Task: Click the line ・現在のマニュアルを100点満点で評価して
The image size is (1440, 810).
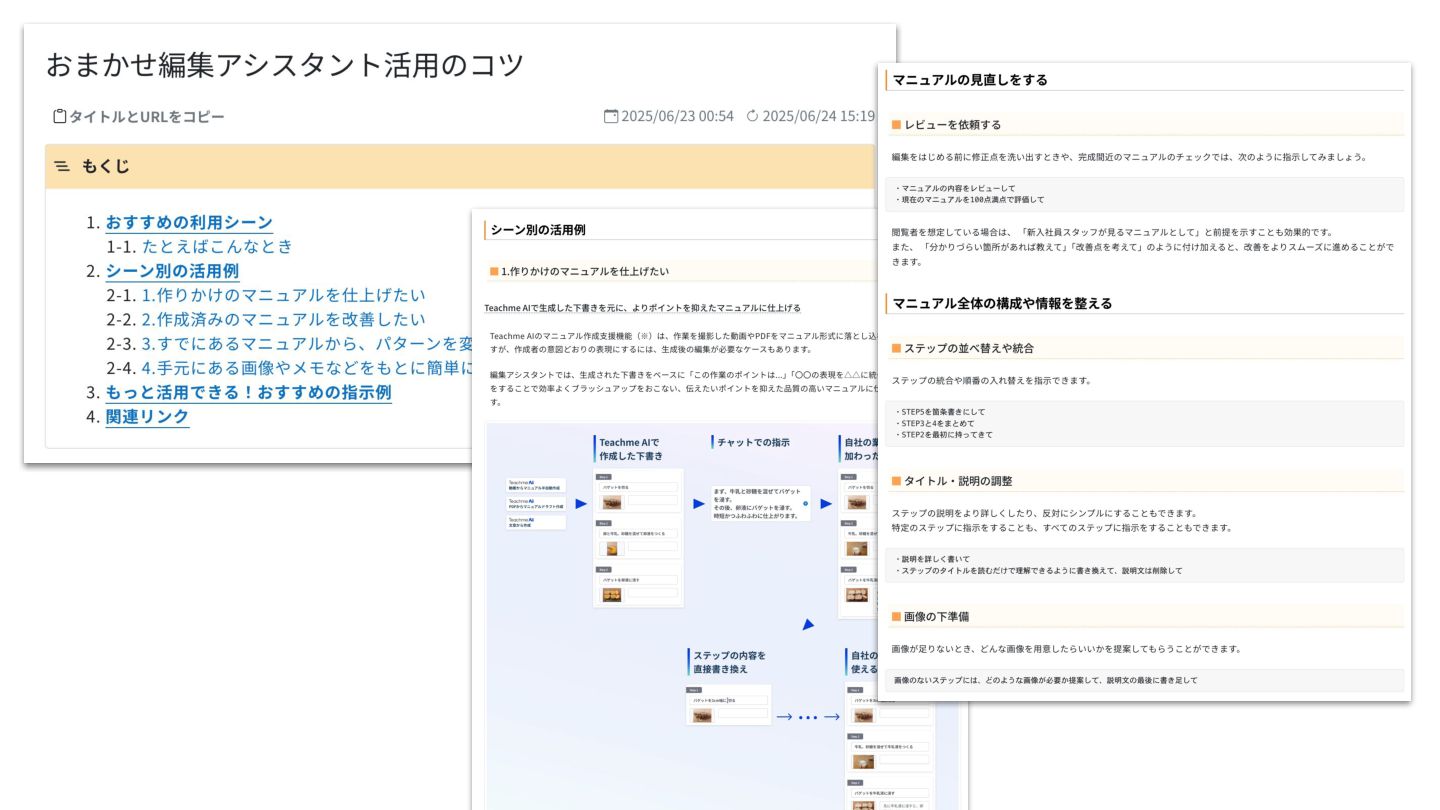Action: 969,200
